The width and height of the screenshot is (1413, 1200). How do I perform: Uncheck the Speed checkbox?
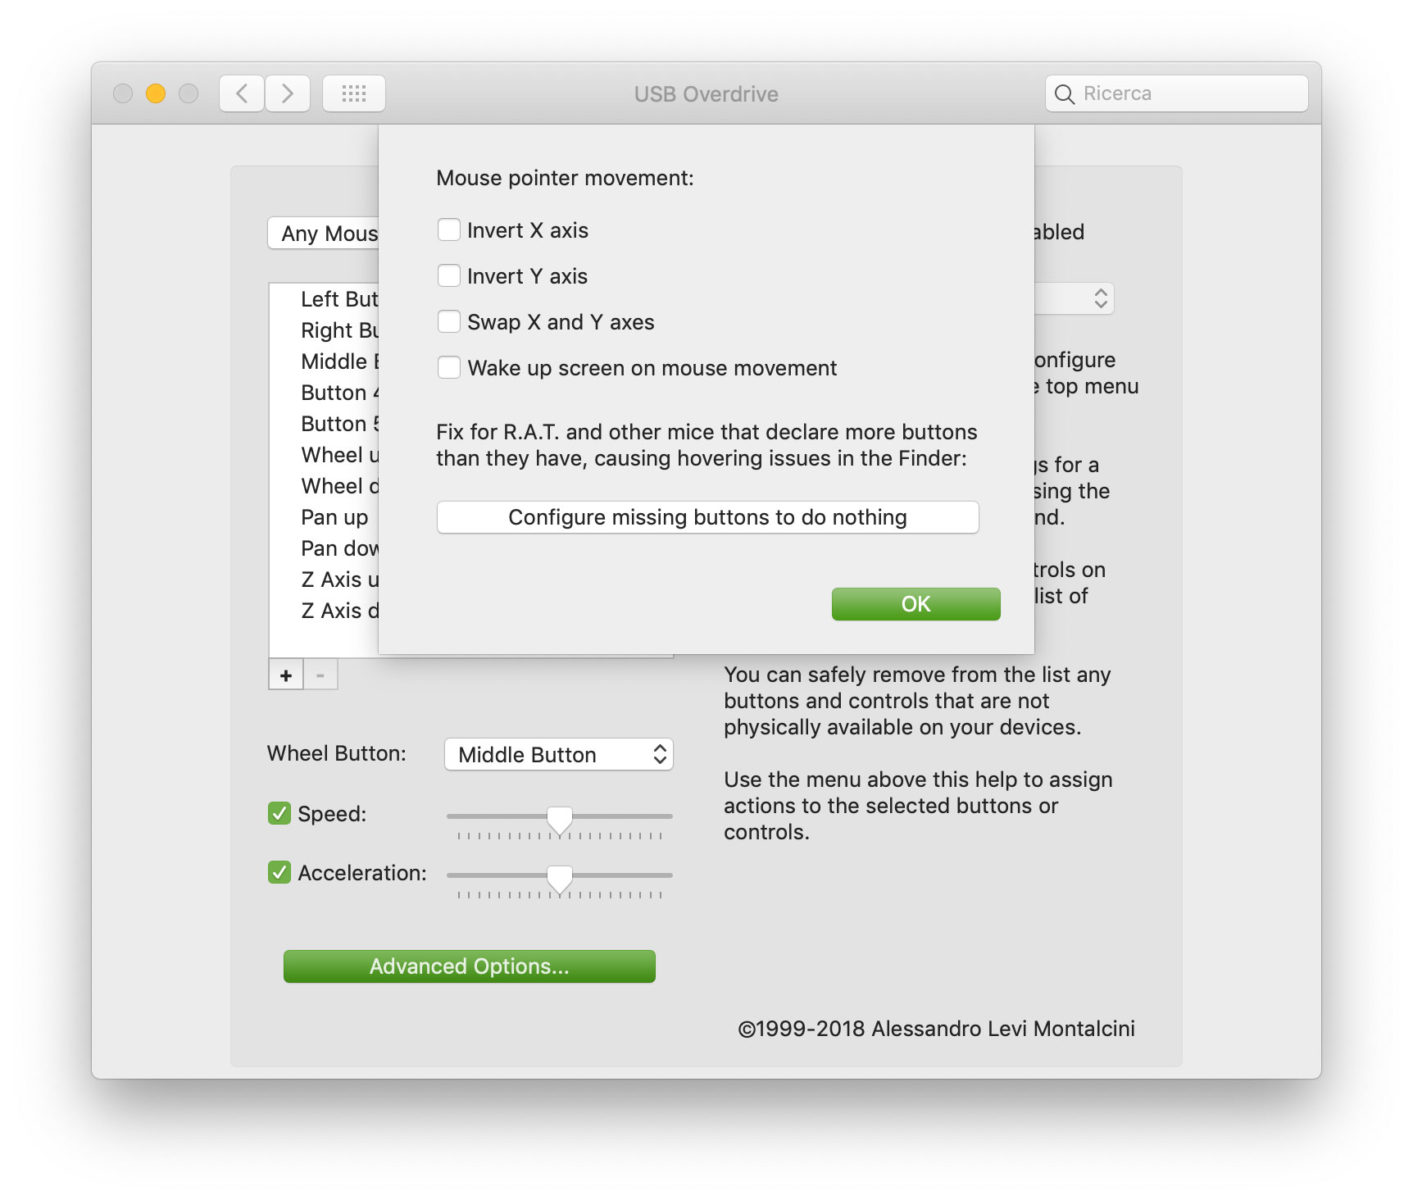pyautogui.click(x=279, y=814)
